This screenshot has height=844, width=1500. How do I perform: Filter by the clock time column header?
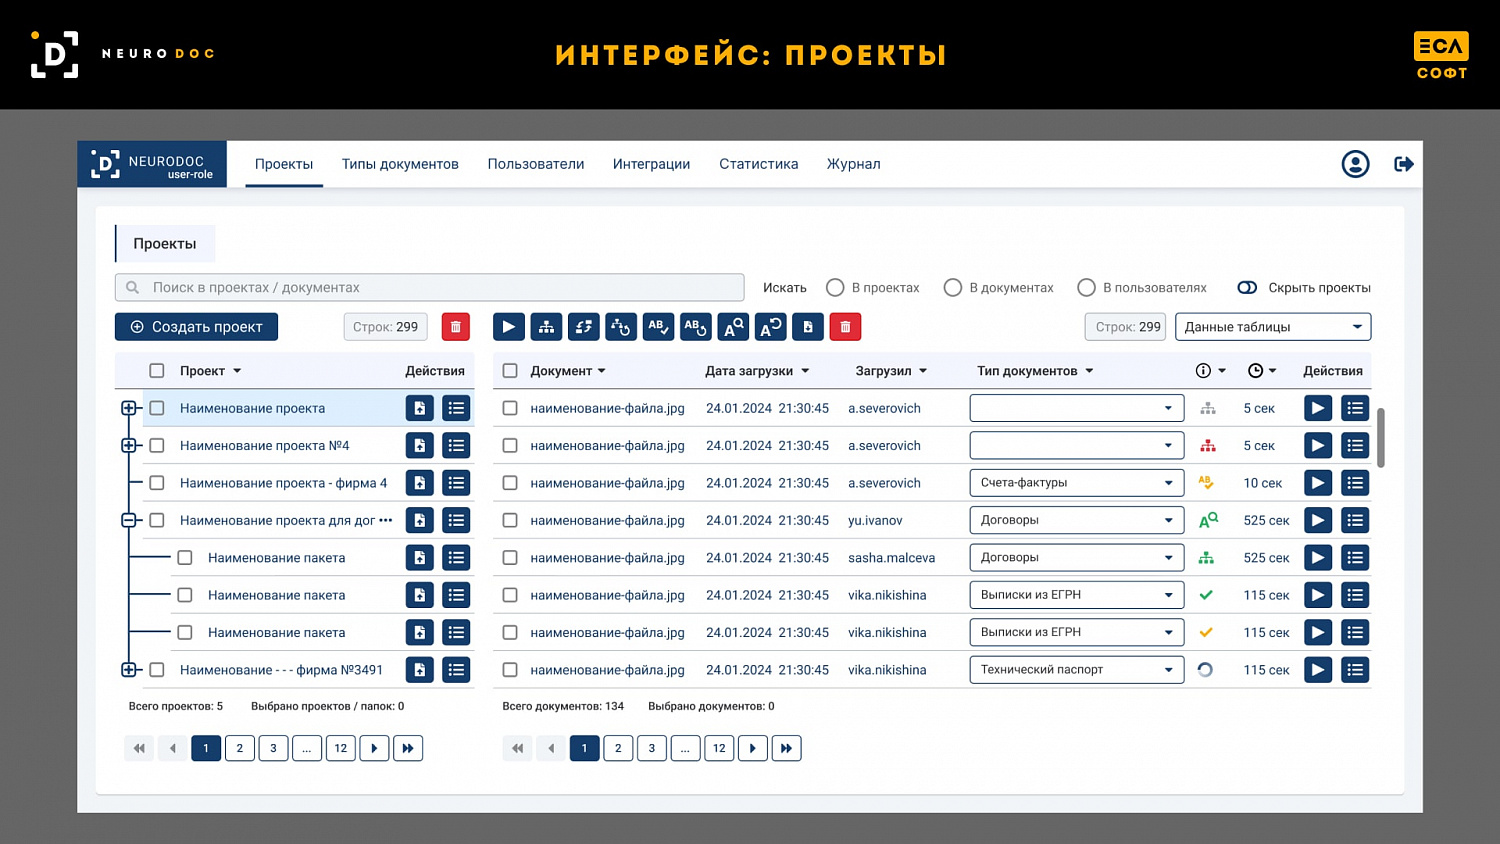(x=1262, y=371)
